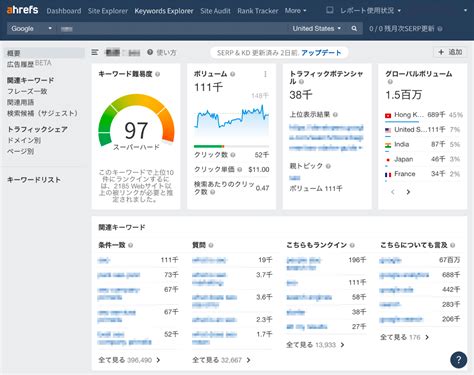Click the info icon next to 親トピック
Viewport: 474px width, 375px height.
[x=328, y=166]
